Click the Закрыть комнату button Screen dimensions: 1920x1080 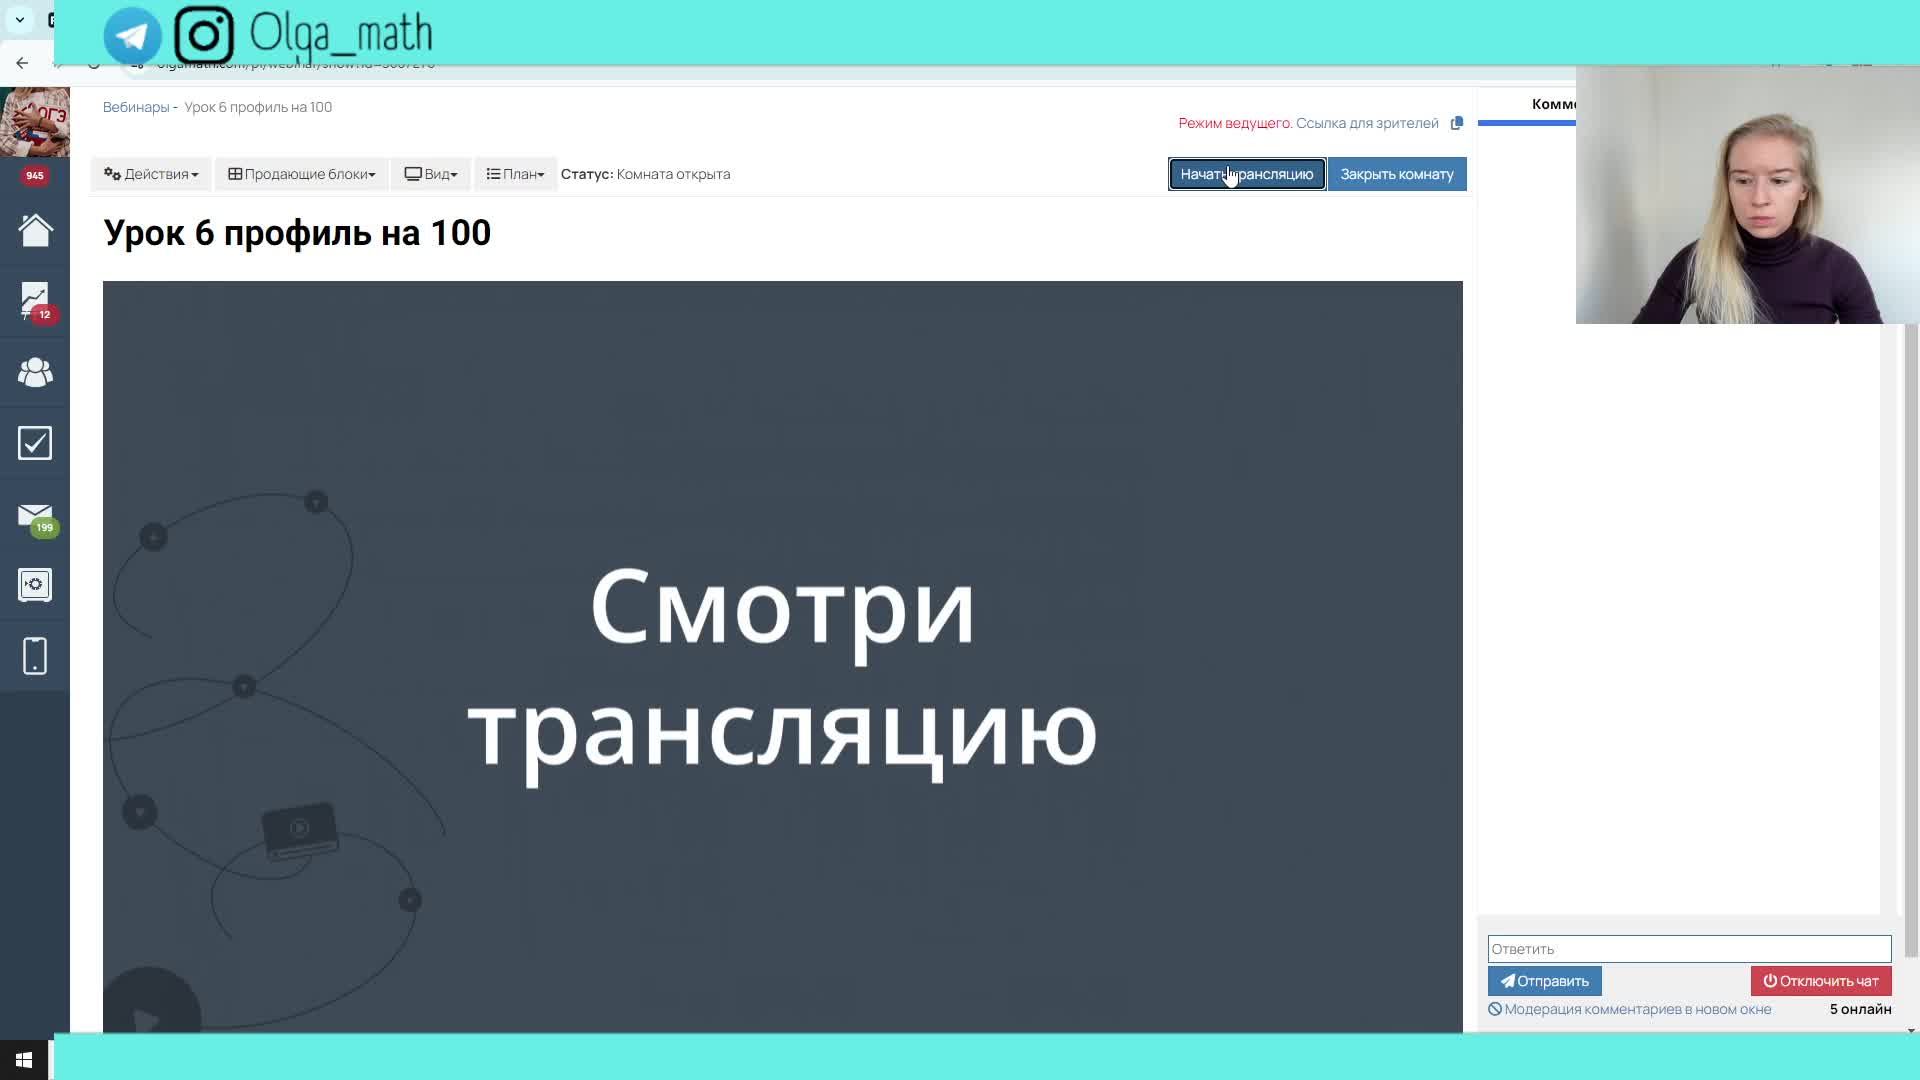coord(1397,174)
